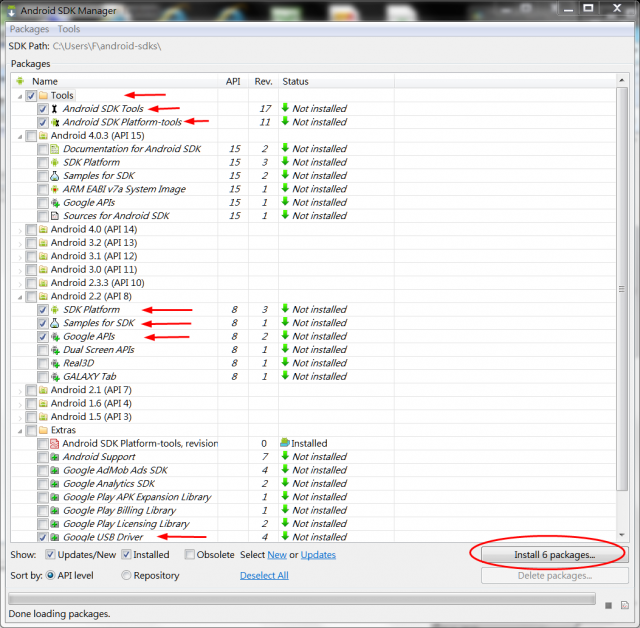Screen dimensions: 640x628
Task: Click the API 8 SDK Platform android icon
Action: point(55,310)
